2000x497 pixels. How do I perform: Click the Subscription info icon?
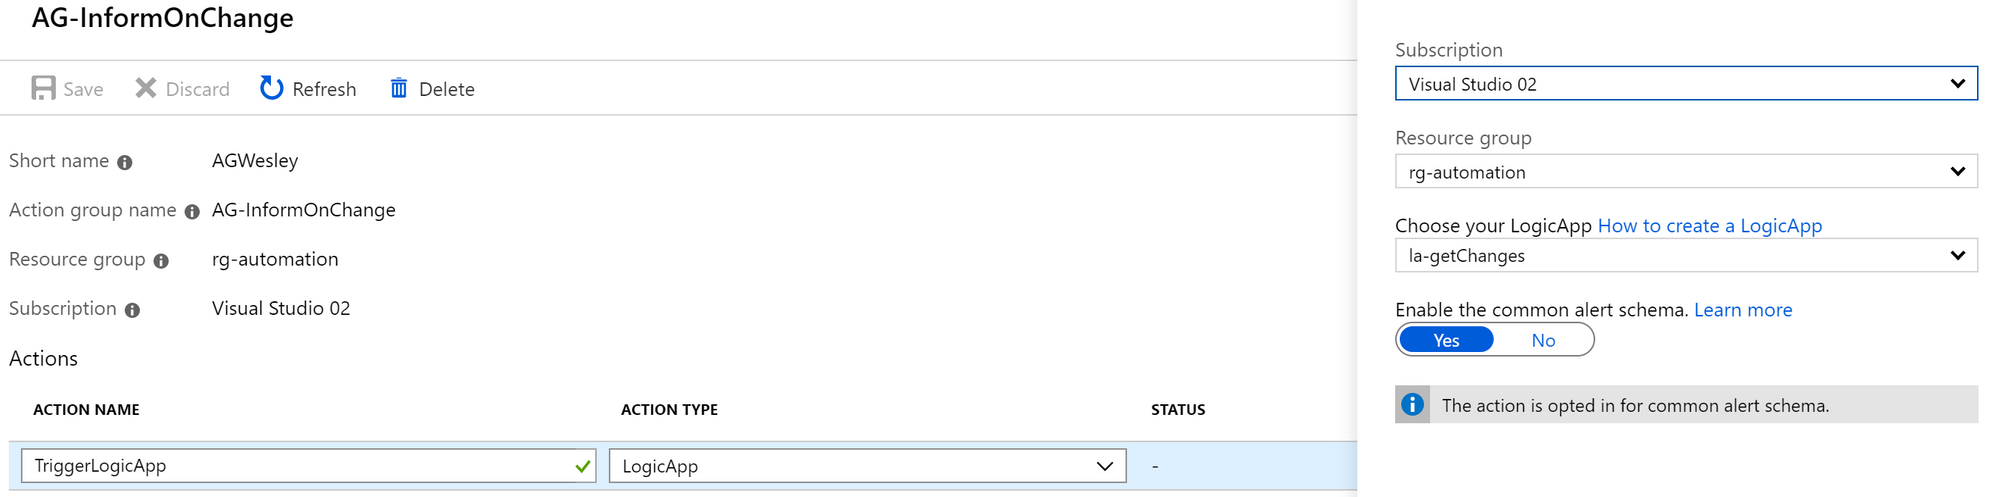pyautogui.click(x=132, y=310)
